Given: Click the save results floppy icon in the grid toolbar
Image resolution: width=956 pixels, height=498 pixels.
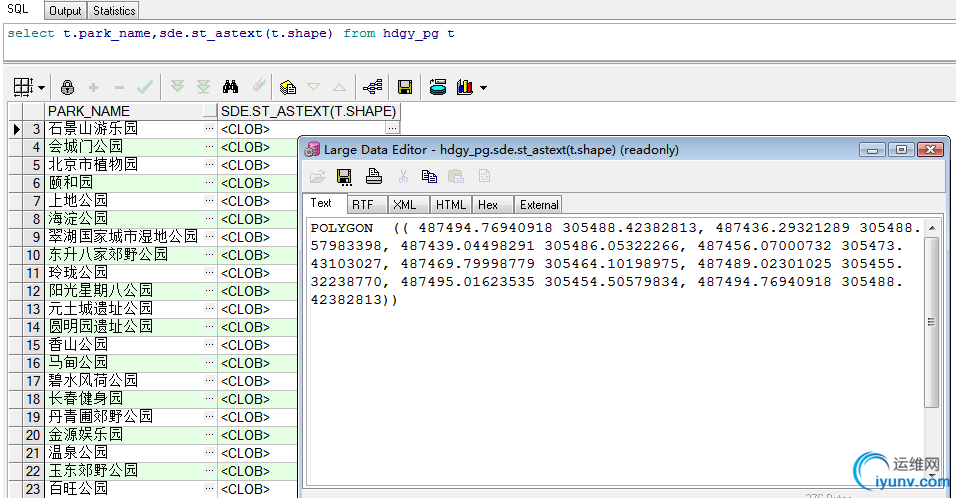Looking at the screenshot, I should (x=405, y=87).
